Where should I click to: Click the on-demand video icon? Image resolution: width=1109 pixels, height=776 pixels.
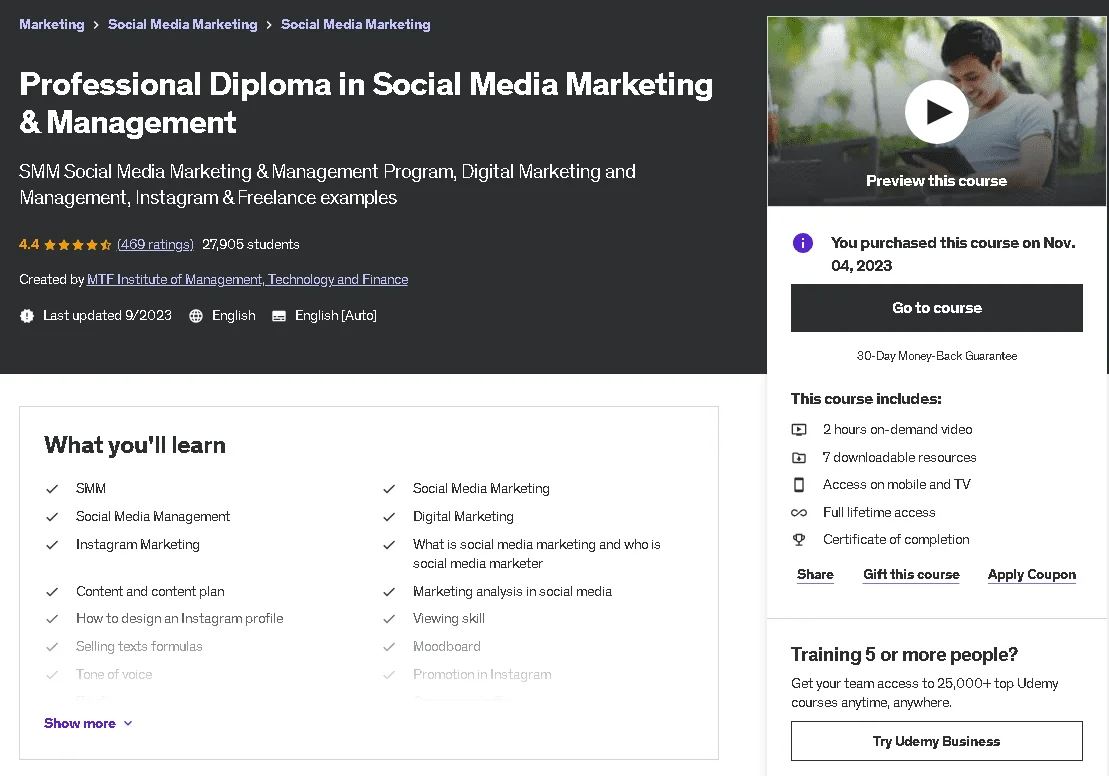[x=799, y=429]
